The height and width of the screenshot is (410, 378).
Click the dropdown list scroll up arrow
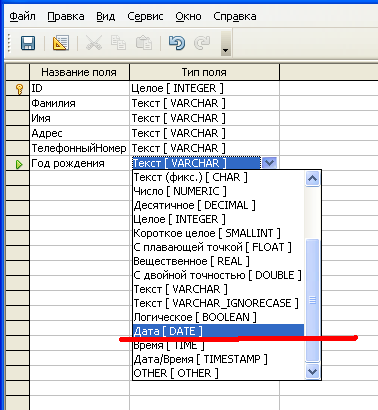[312, 179]
